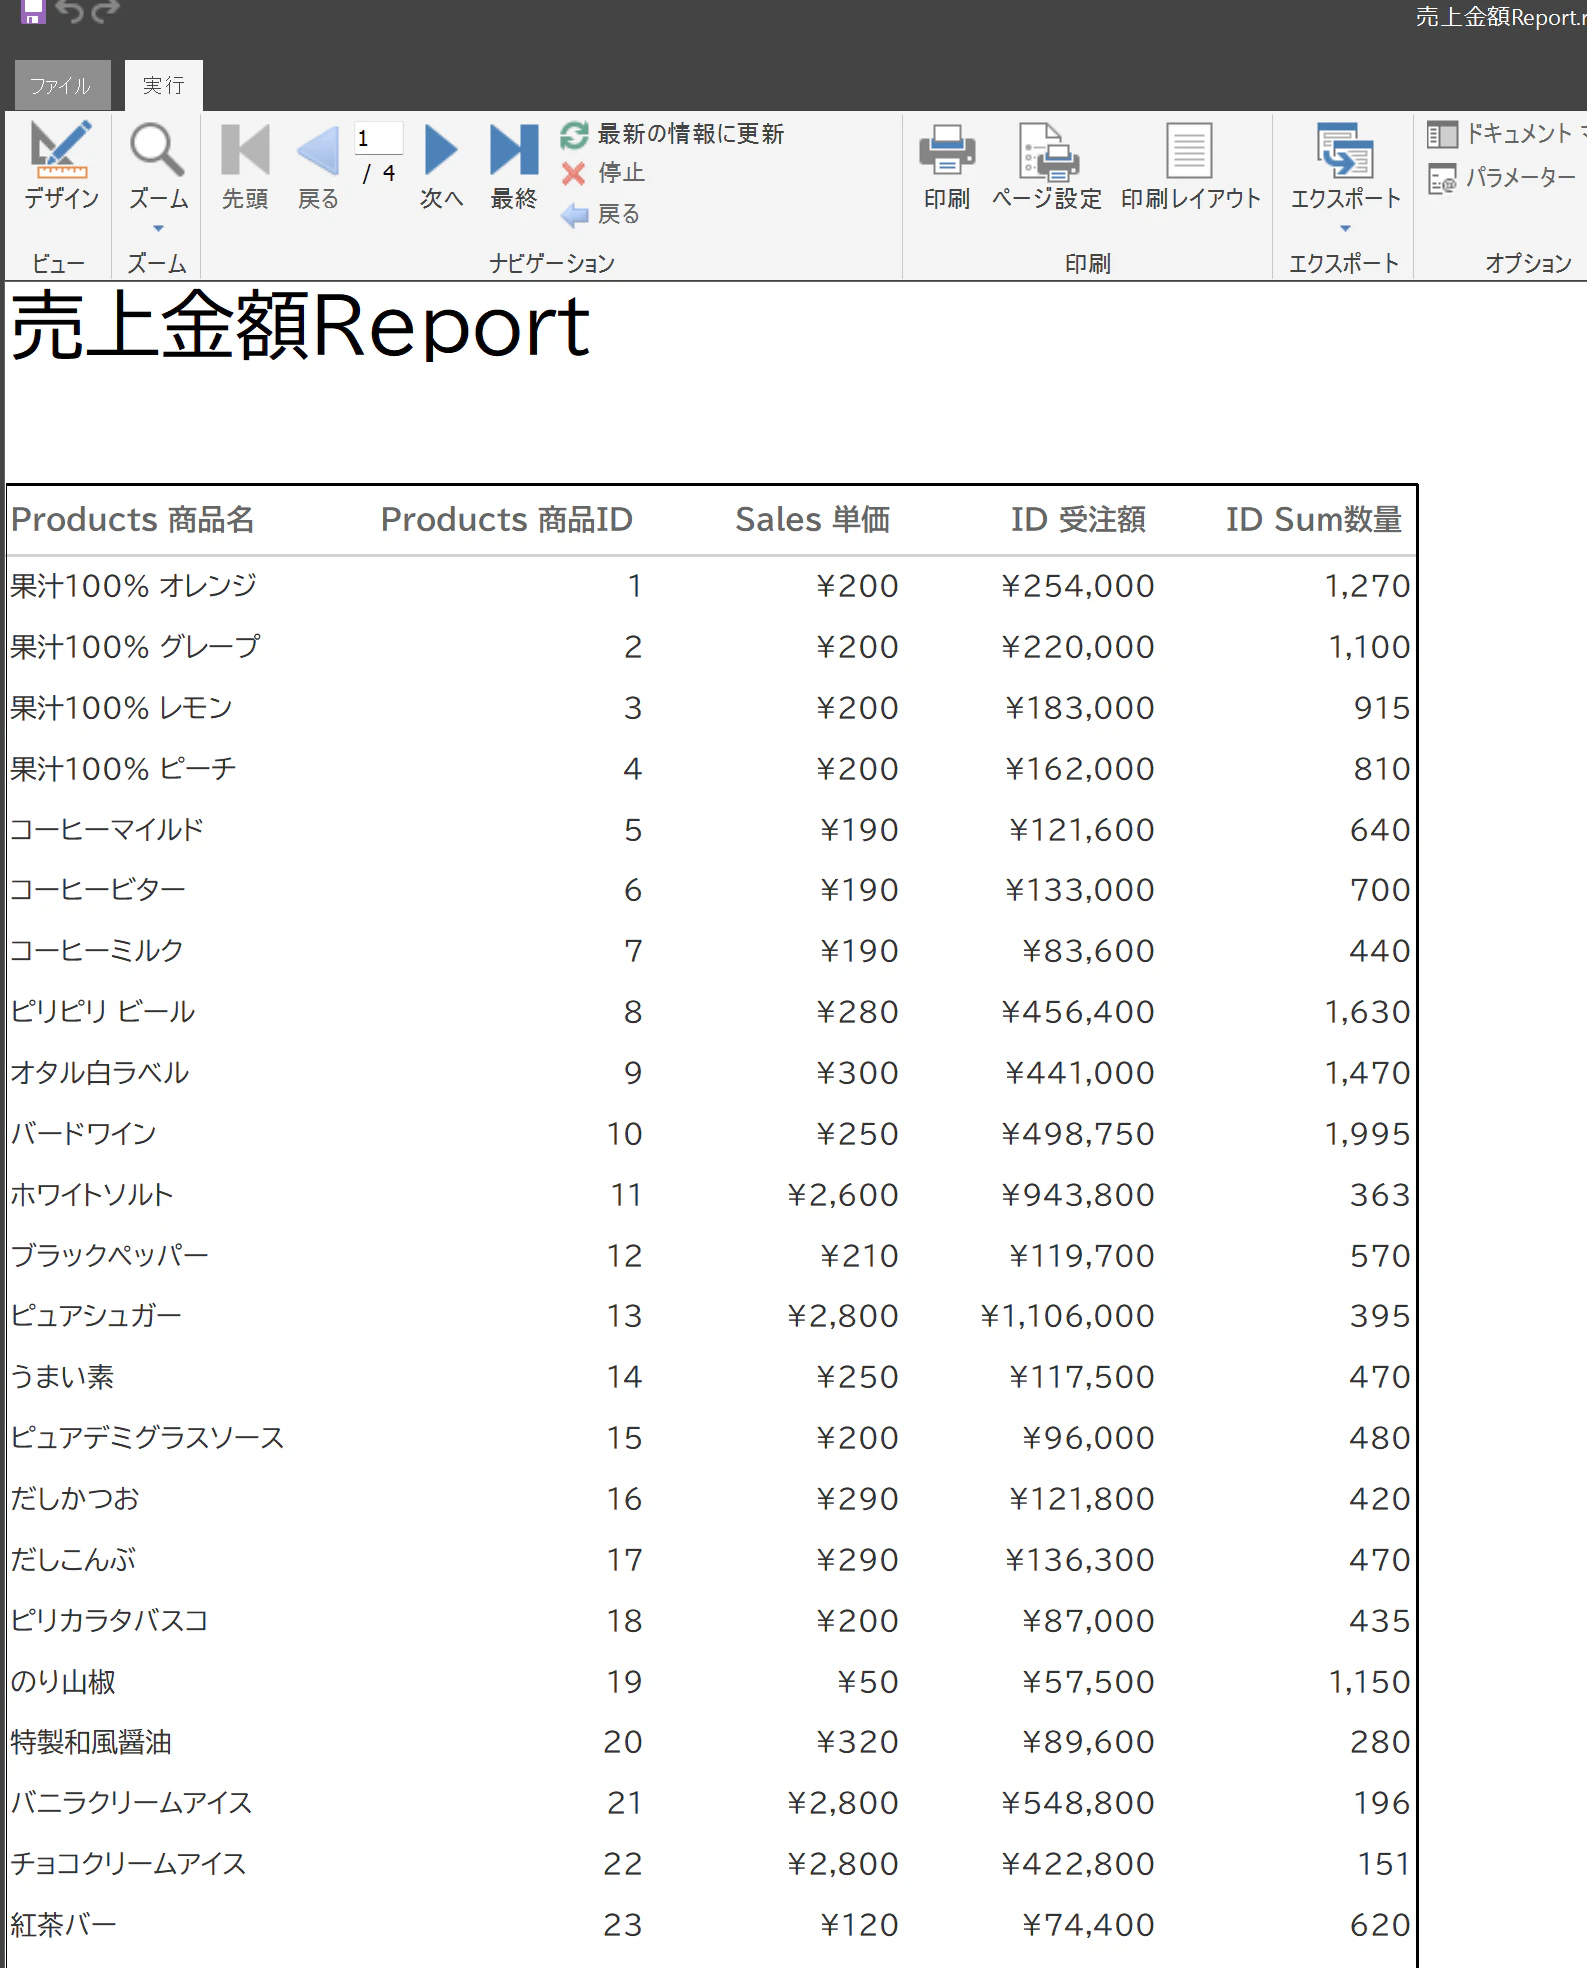Click the 果汁100% グレープ product name
This screenshot has height=1968, width=1587.
[135, 647]
